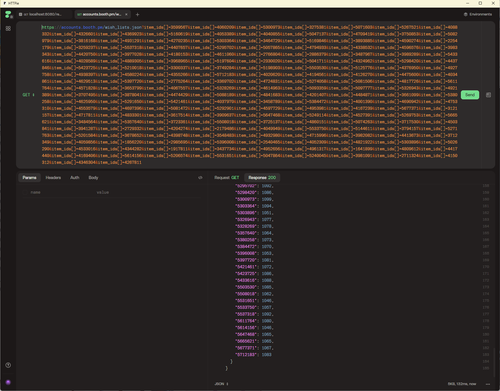Open the Body tab

point(93,178)
